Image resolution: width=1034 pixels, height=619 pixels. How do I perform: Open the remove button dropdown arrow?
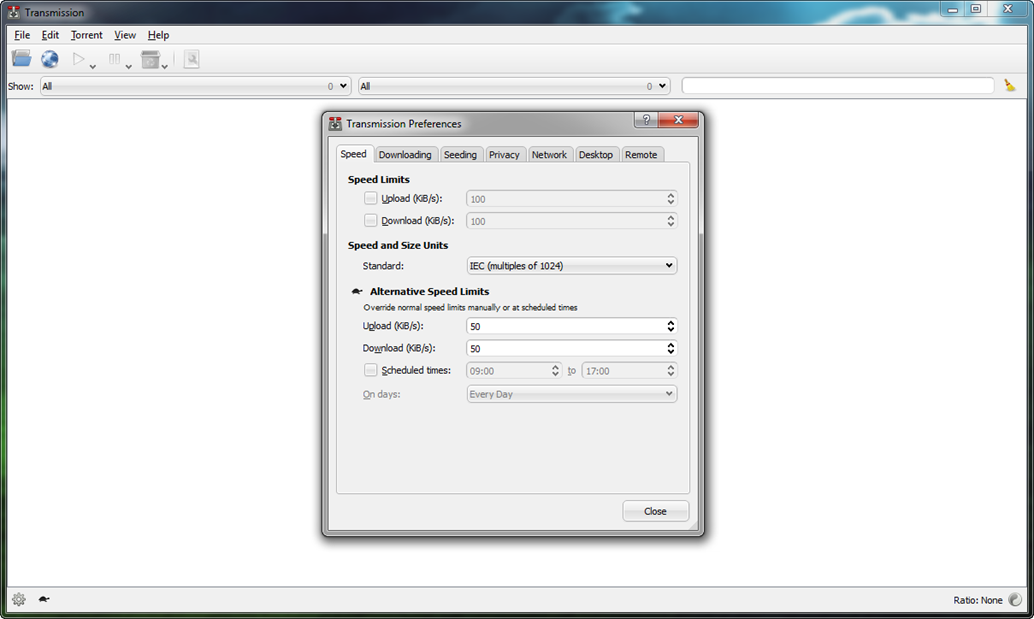[x=165, y=66]
